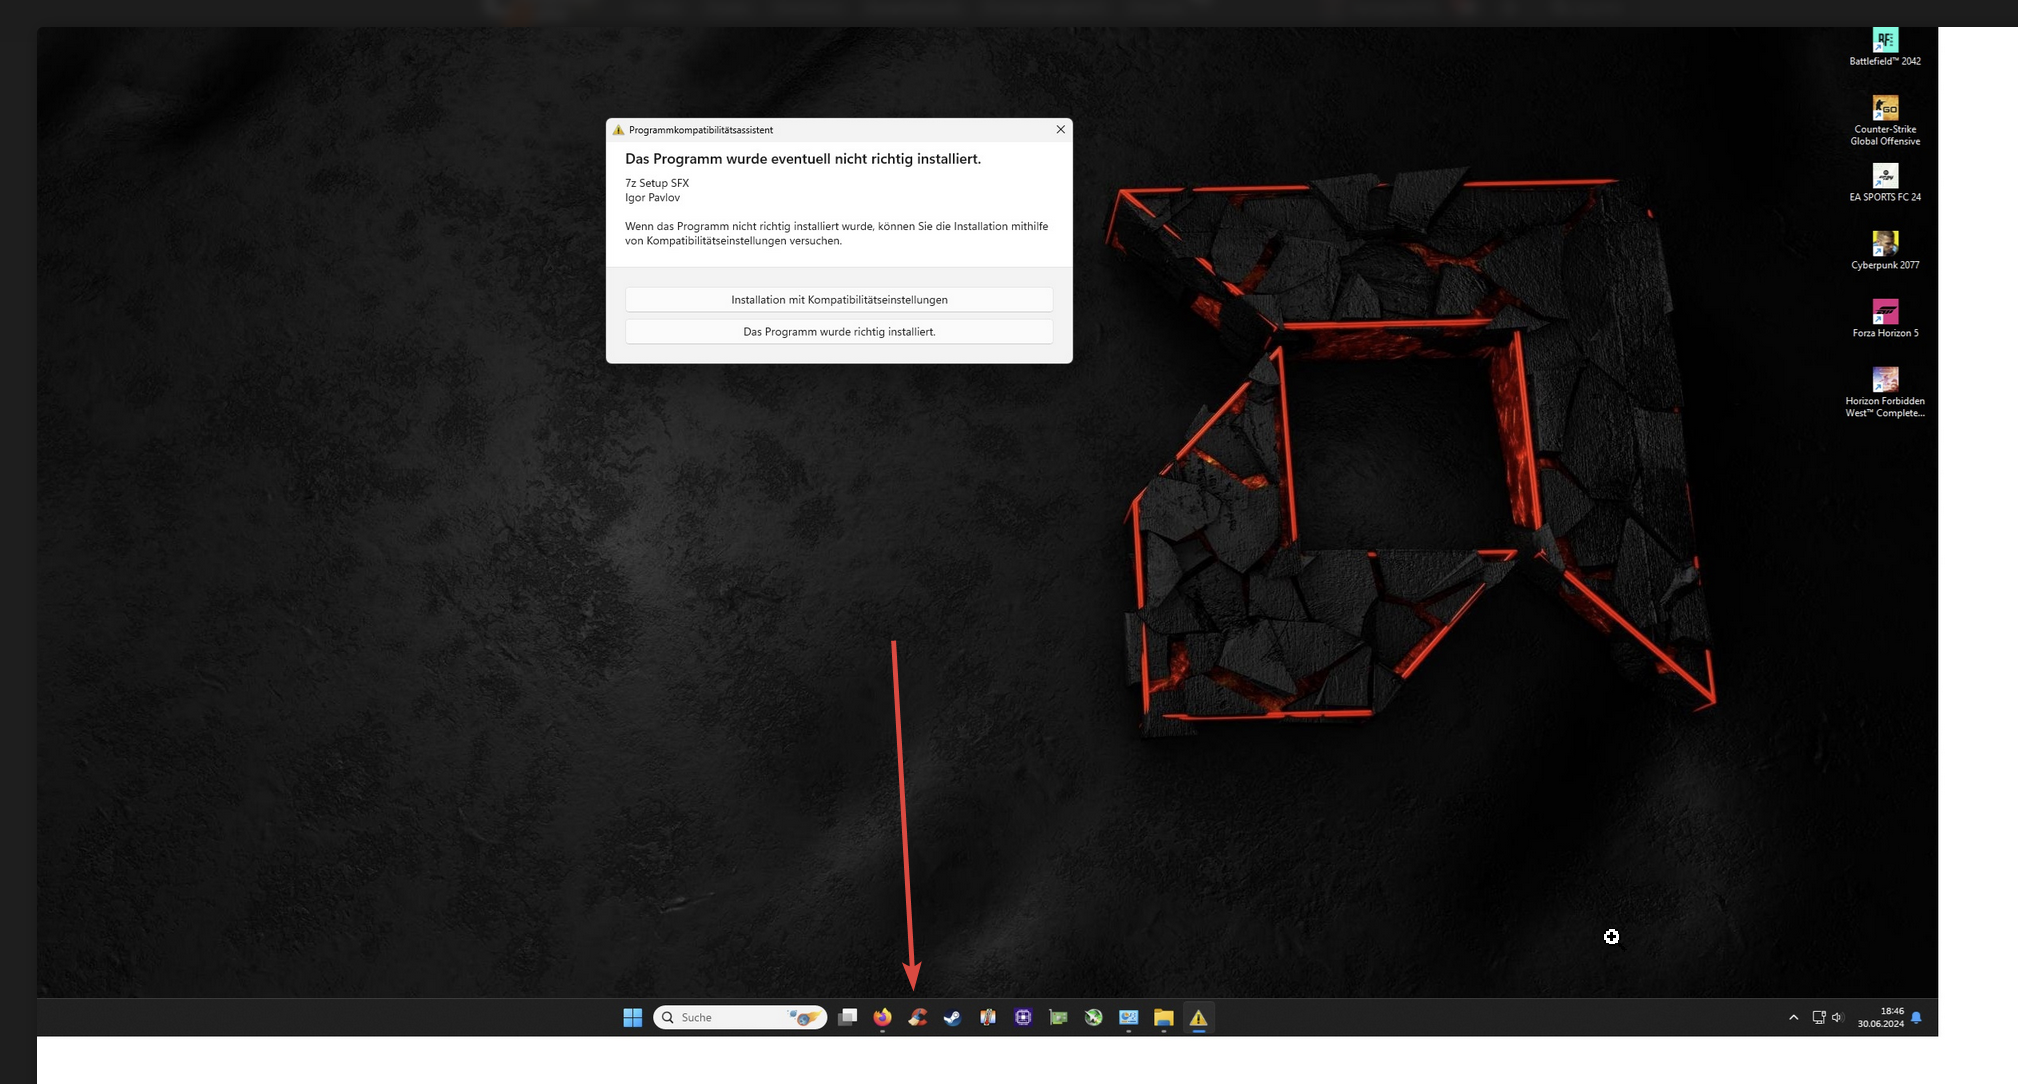Screen dimensions: 2018x1084
Task: Expand hidden system tray icons chevron
Action: pyautogui.click(x=1793, y=1018)
